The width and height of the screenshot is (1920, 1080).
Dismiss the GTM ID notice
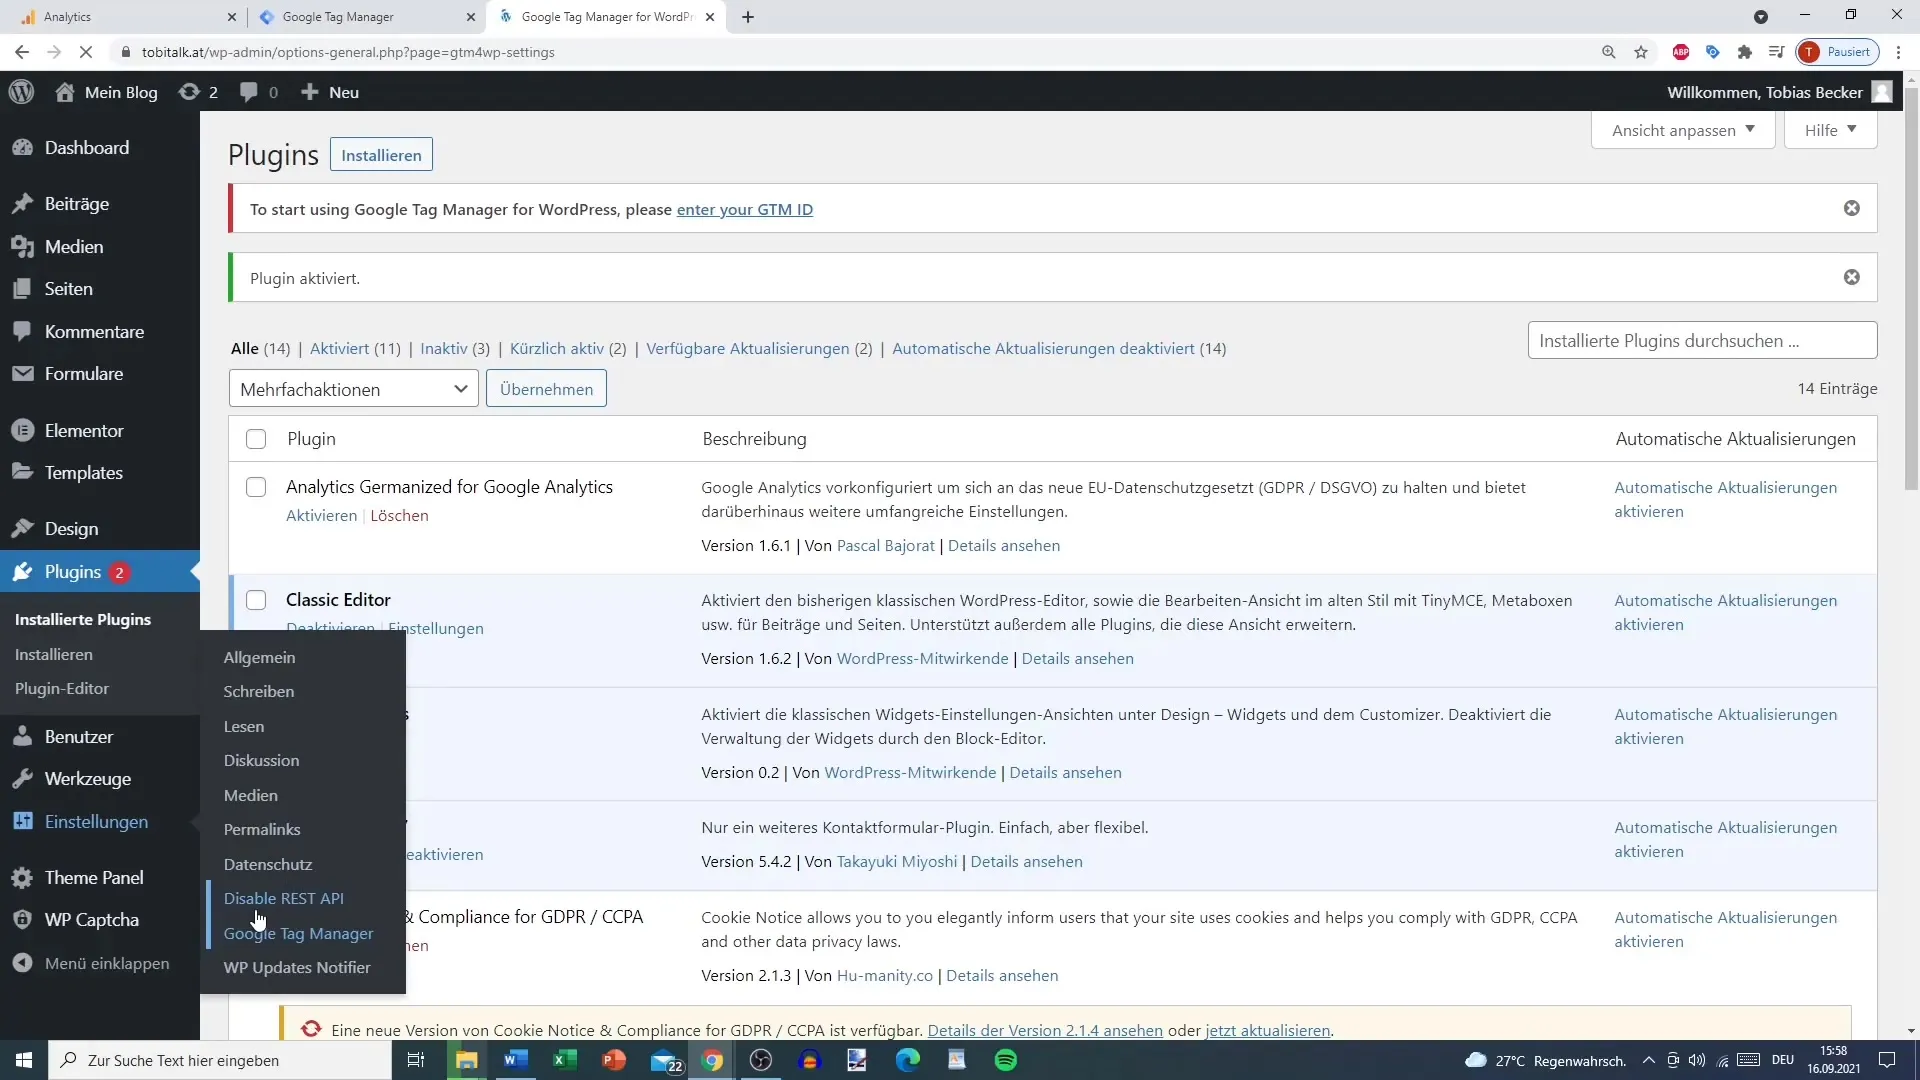[1852, 209]
